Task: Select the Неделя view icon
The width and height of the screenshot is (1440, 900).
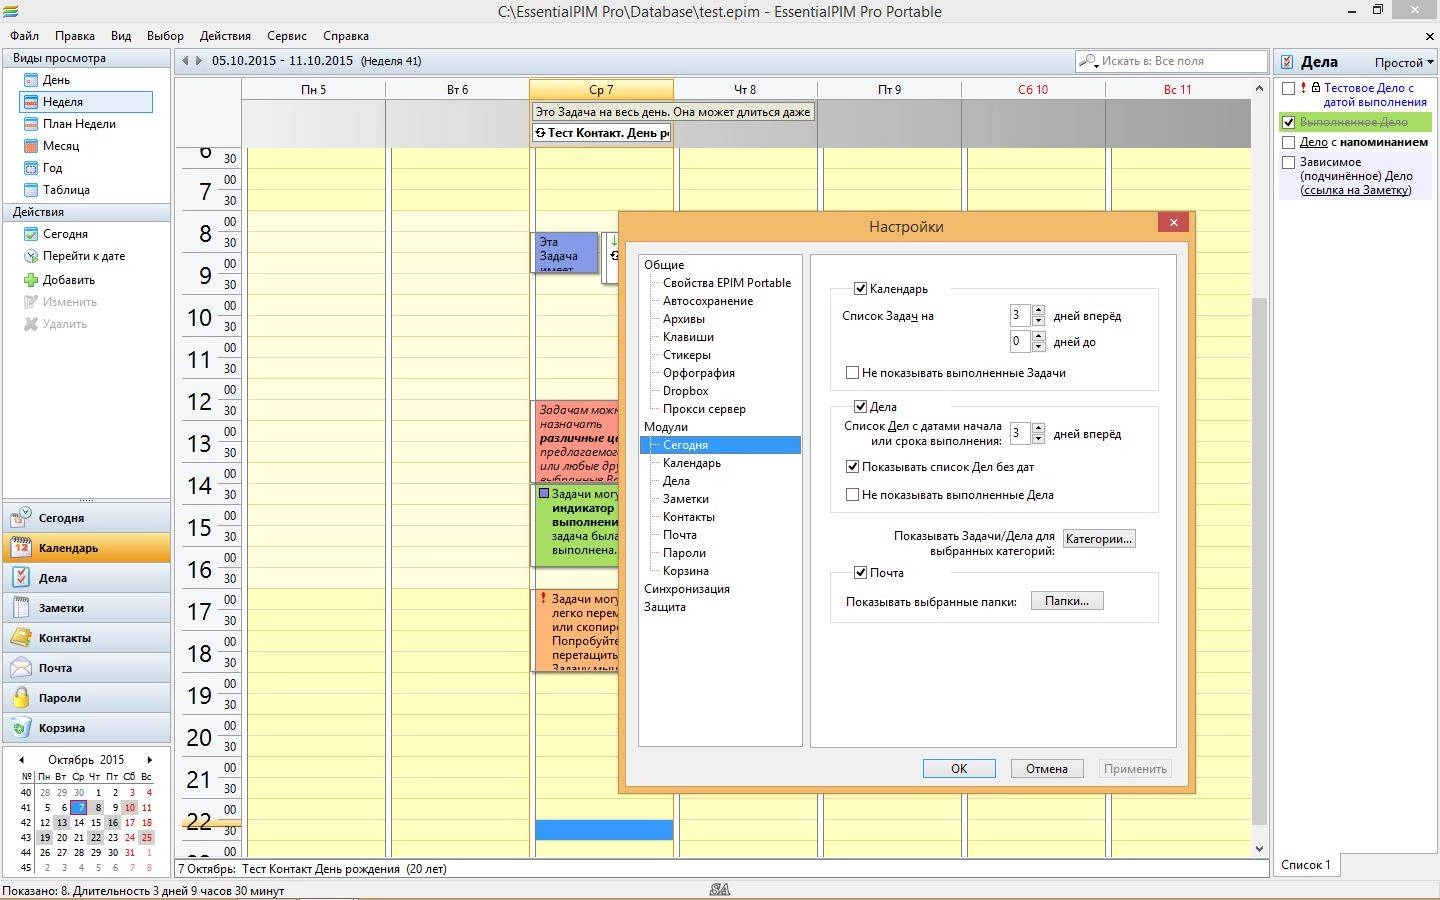Action: pyautogui.click(x=30, y=102)
